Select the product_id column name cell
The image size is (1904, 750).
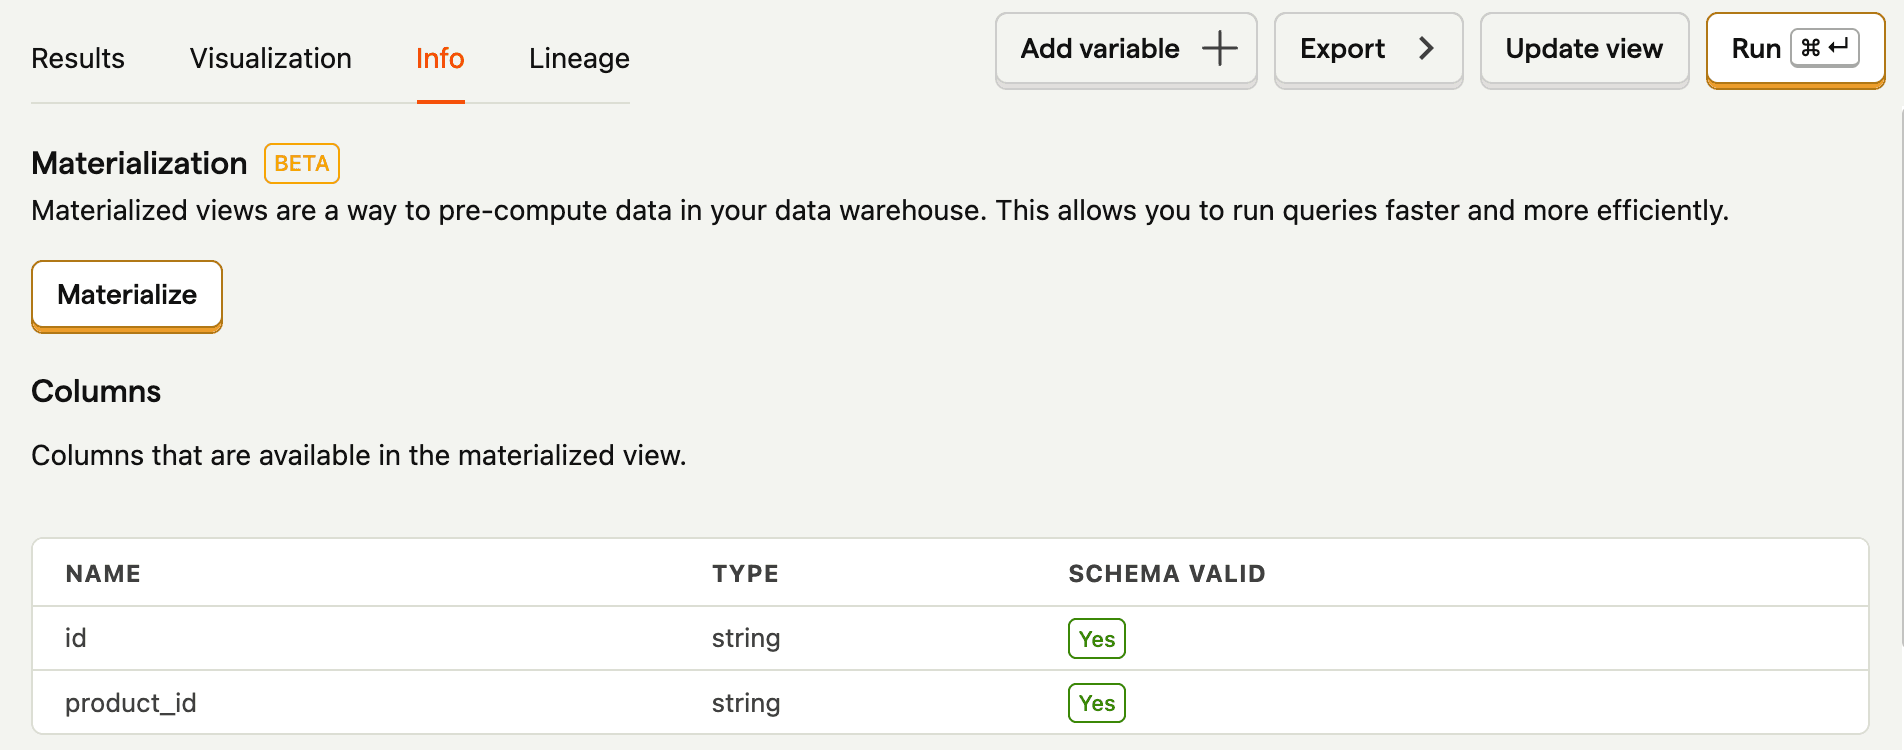(131, 703)
